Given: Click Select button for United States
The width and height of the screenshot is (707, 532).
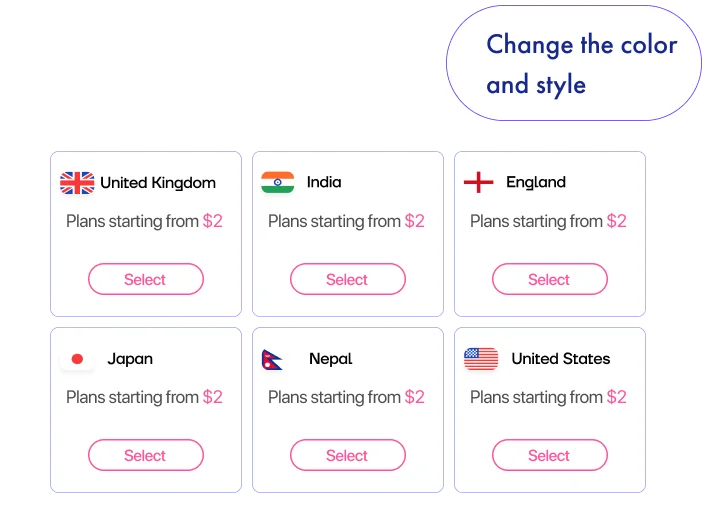Looking at the screenshot, I should coord(549,456).
